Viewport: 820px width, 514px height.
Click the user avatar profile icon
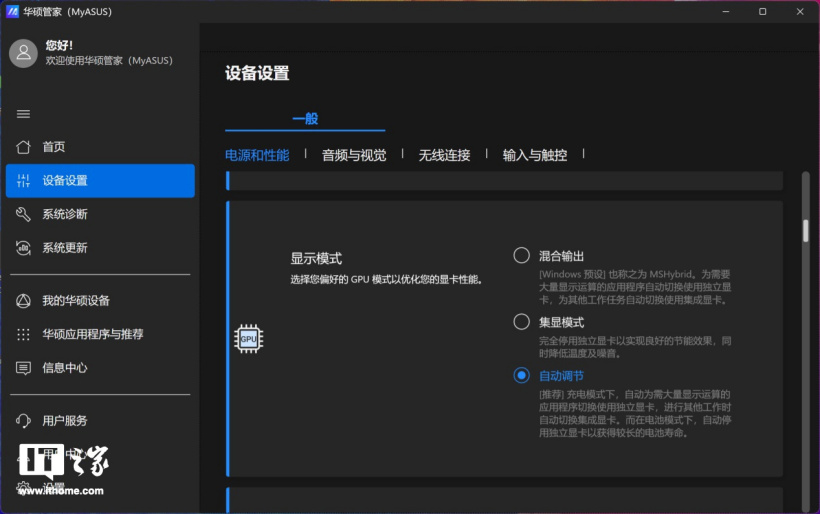pyautogui.click(x=23, y=53)
